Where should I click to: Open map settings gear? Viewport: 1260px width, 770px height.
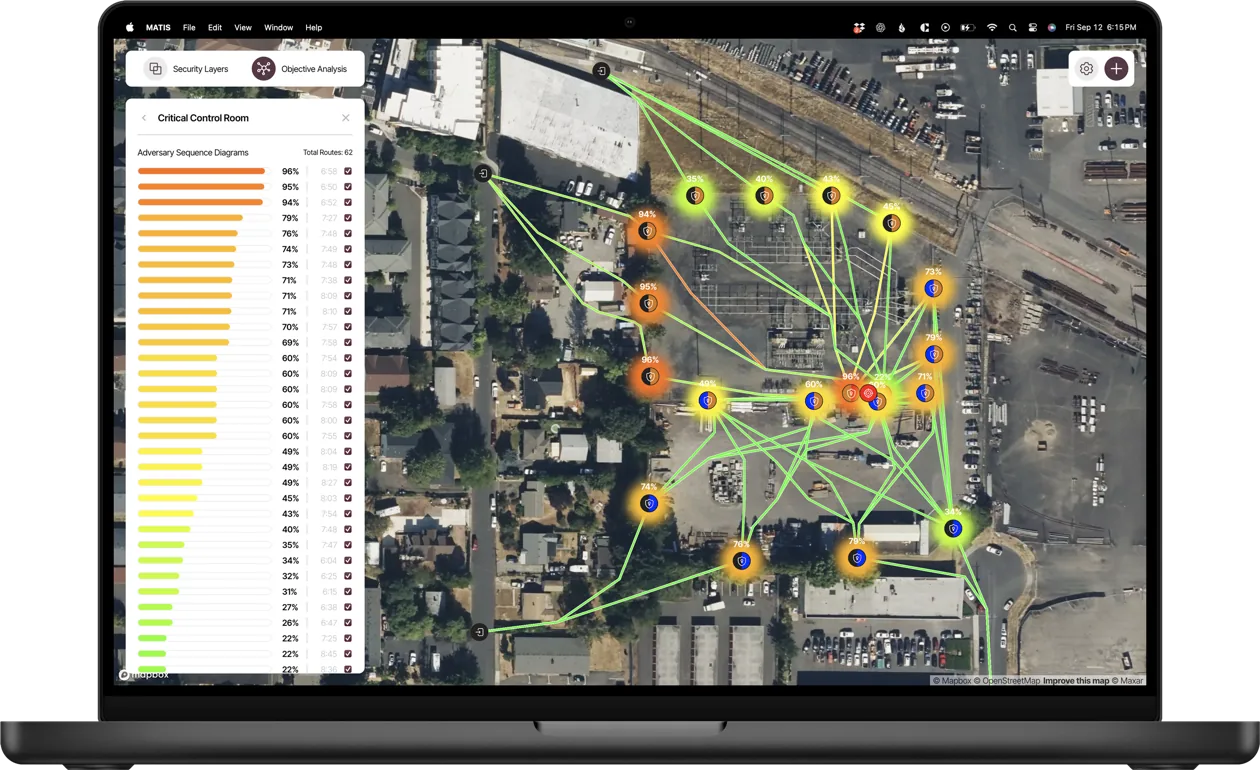click(x=1086, y=69)
